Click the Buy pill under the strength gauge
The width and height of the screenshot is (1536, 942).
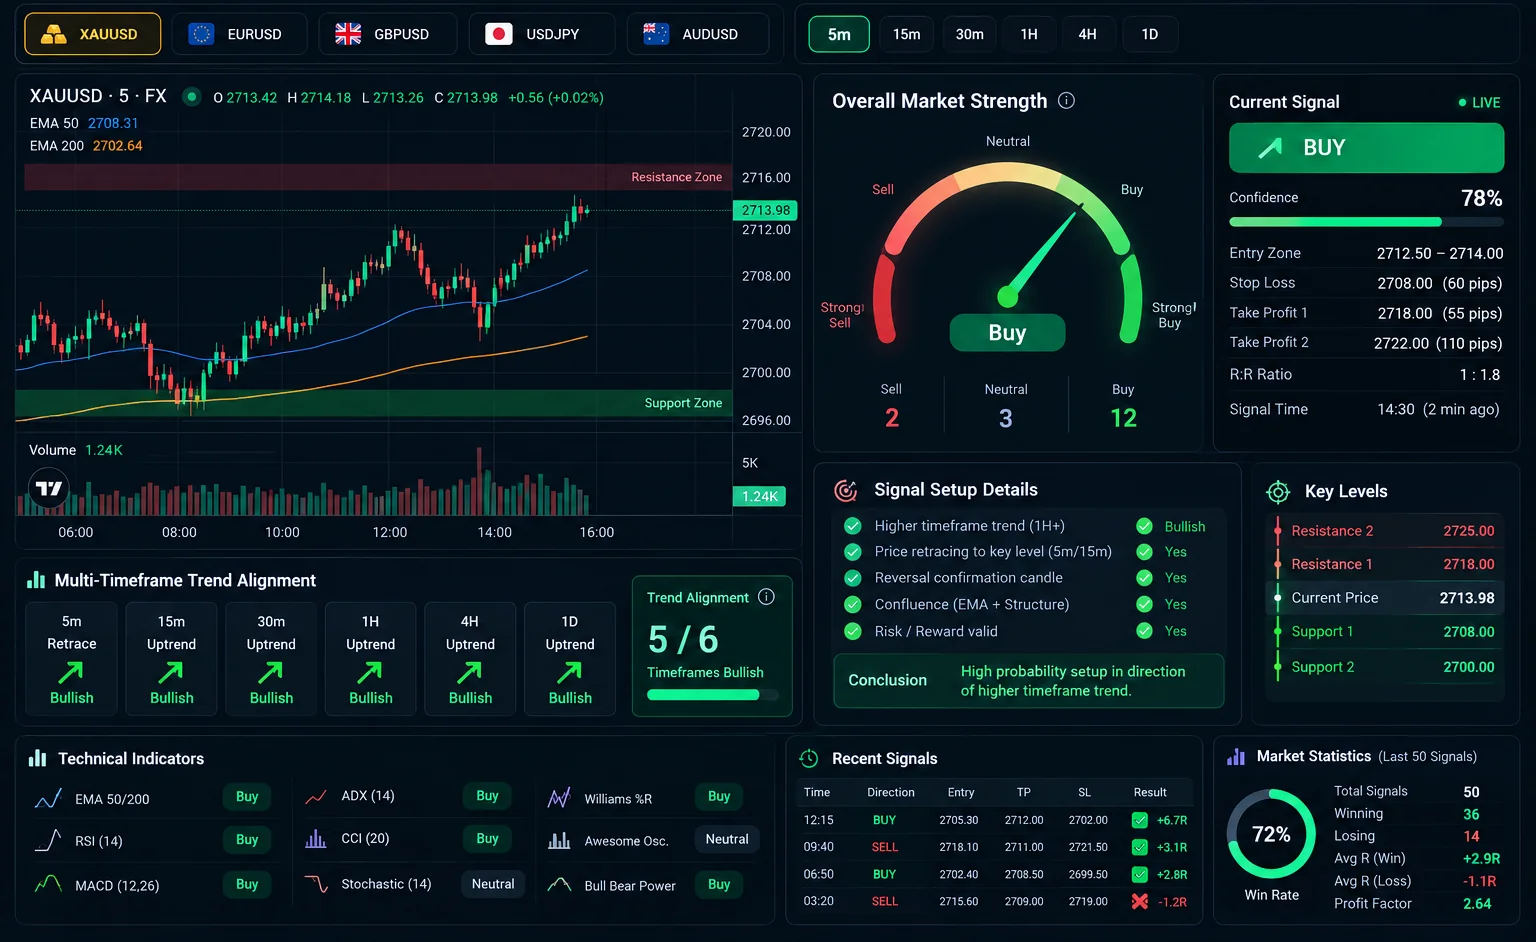pos(1007,332)
